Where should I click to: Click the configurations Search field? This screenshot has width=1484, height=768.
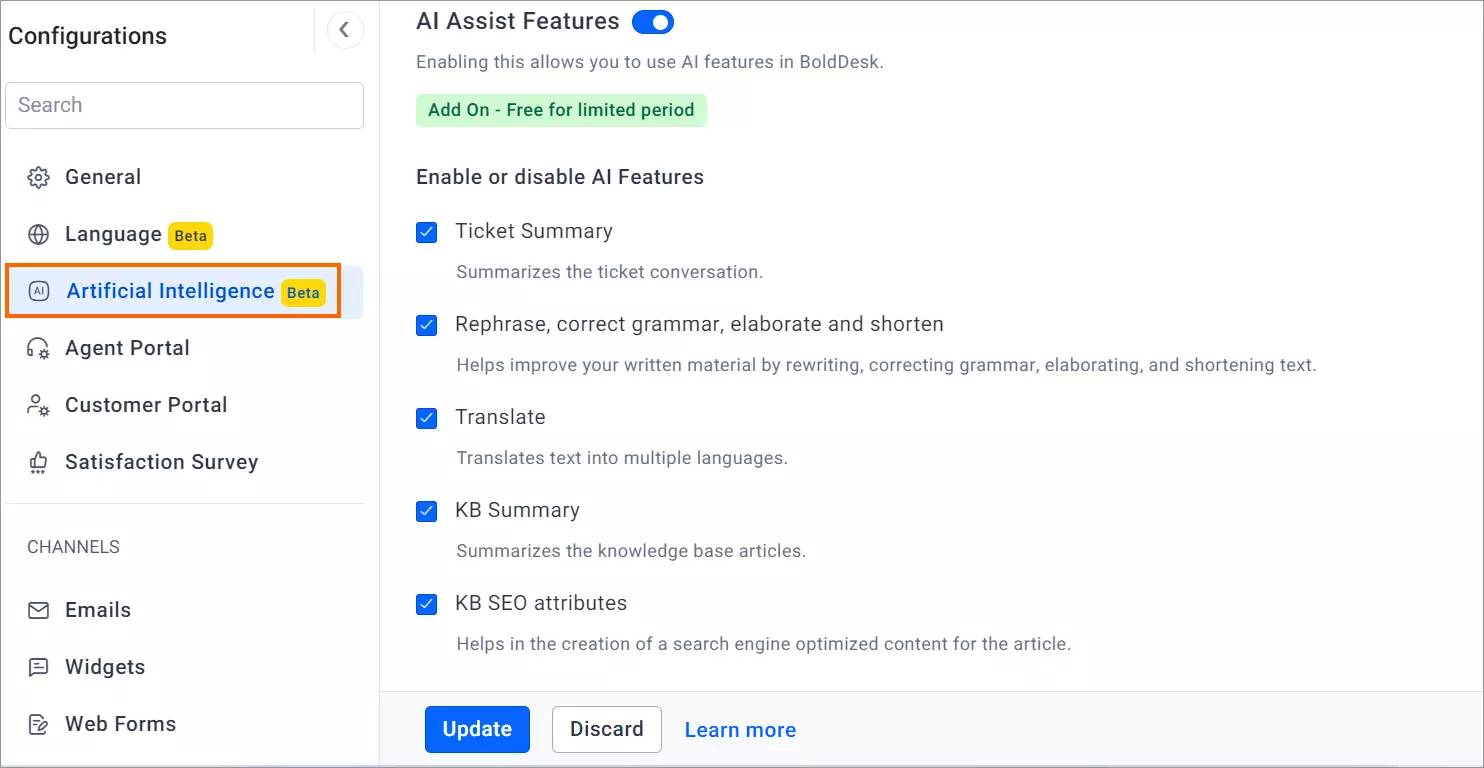[184, 105]
